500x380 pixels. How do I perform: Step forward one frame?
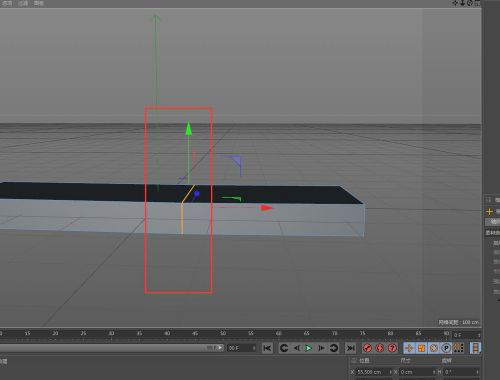coord(321,348)
